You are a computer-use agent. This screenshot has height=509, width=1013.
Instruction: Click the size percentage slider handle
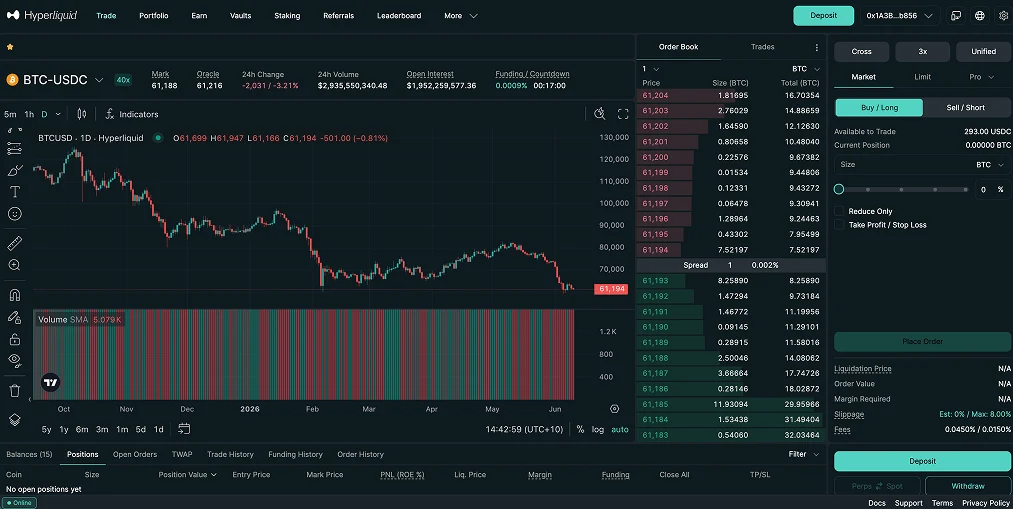coord(839,189)
